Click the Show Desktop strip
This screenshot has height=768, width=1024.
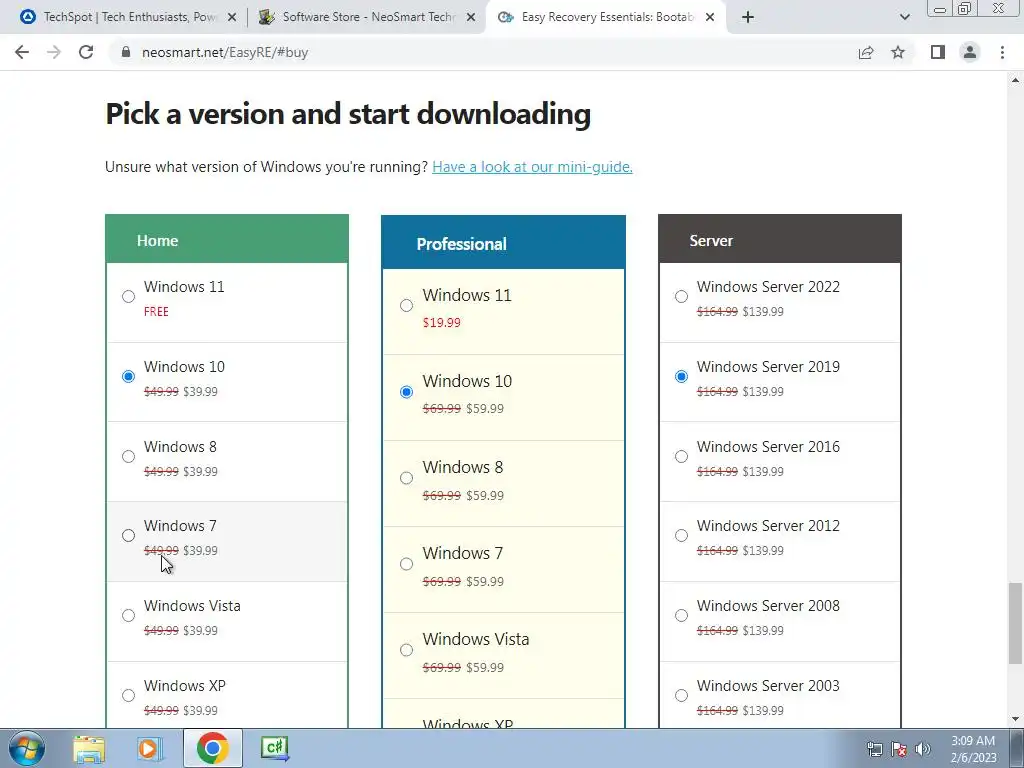click(1017, 748)
